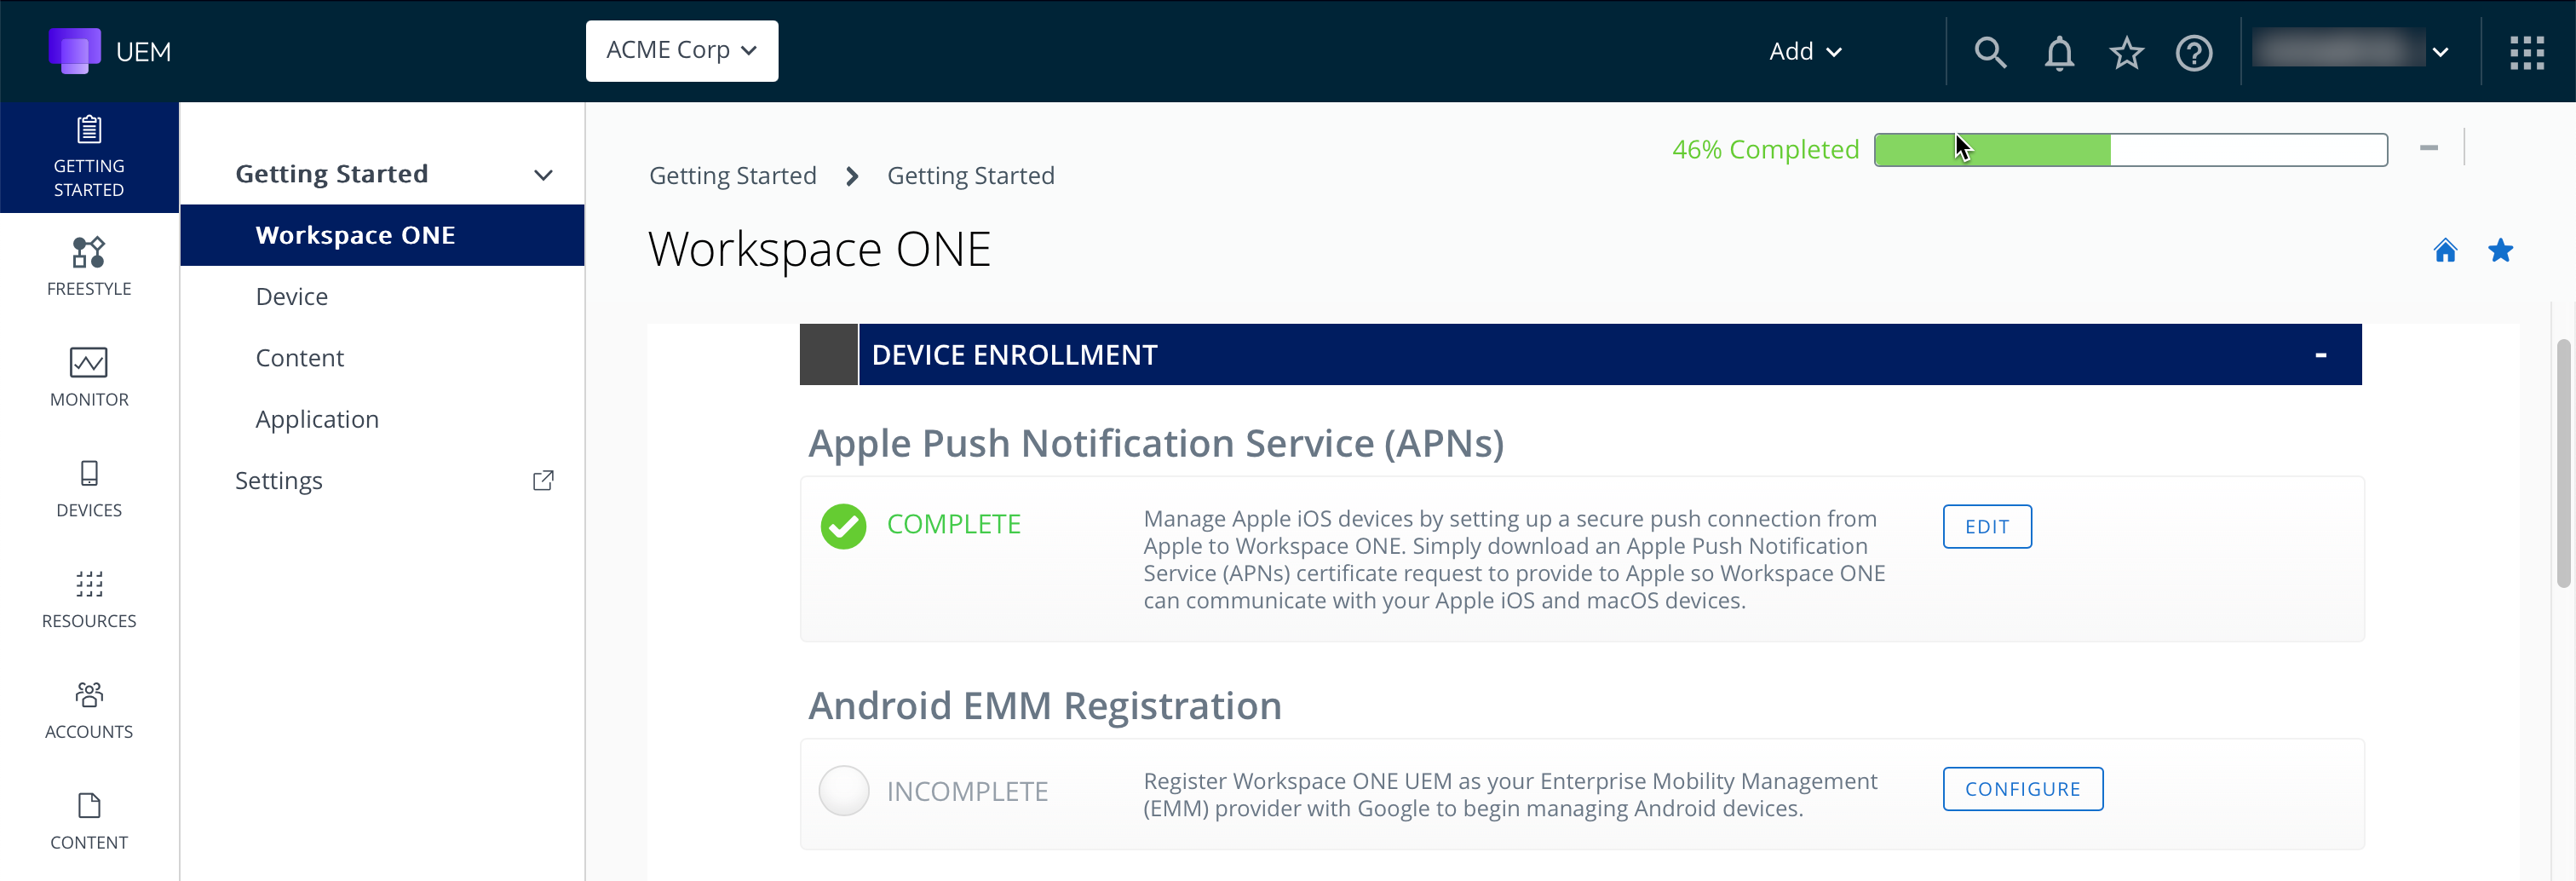Collapse the Device Enrollment section

click(2320, 355)
